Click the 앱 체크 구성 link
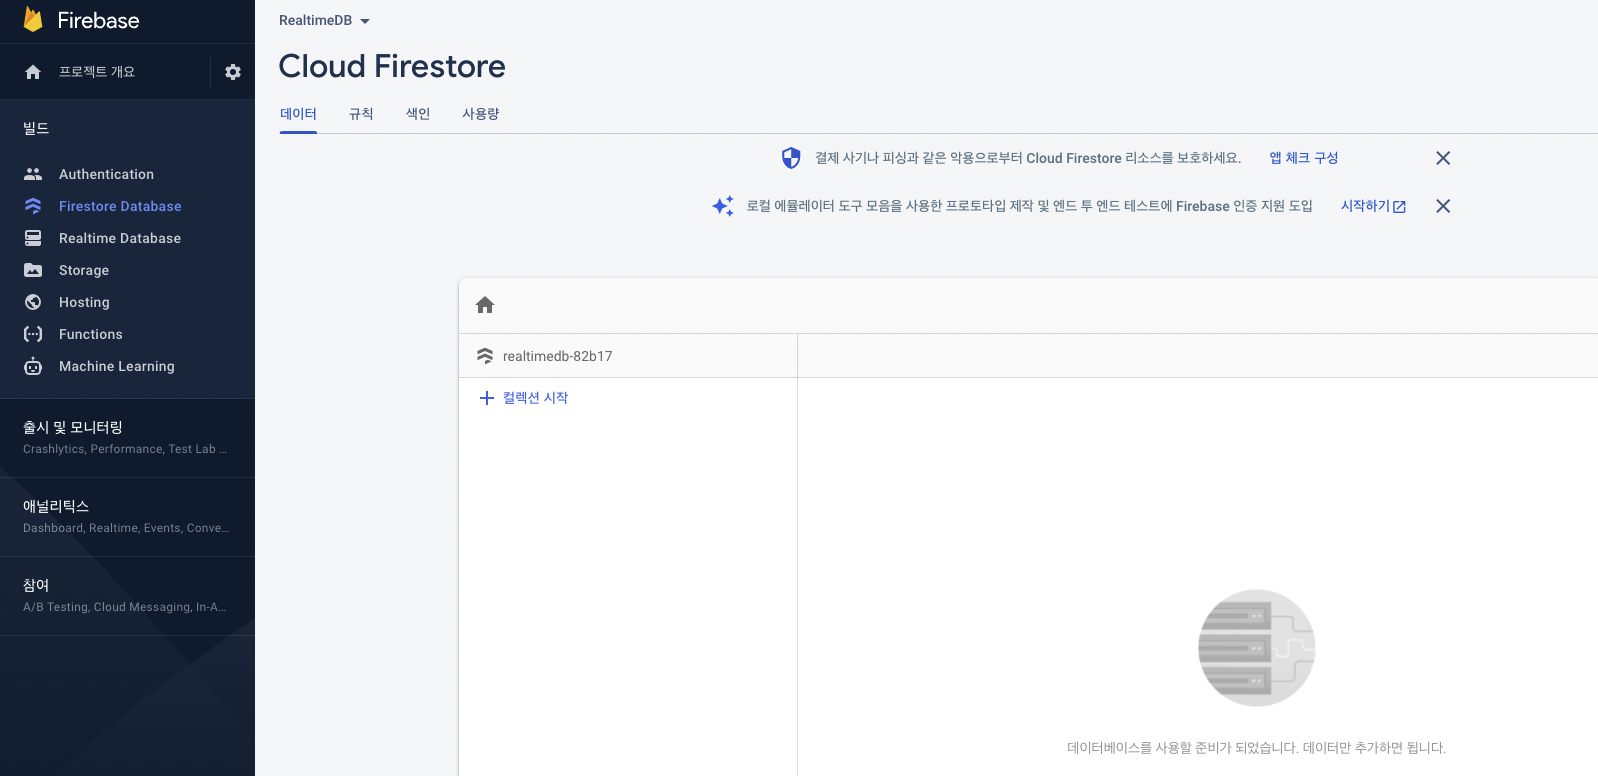 coord(1304,158)
